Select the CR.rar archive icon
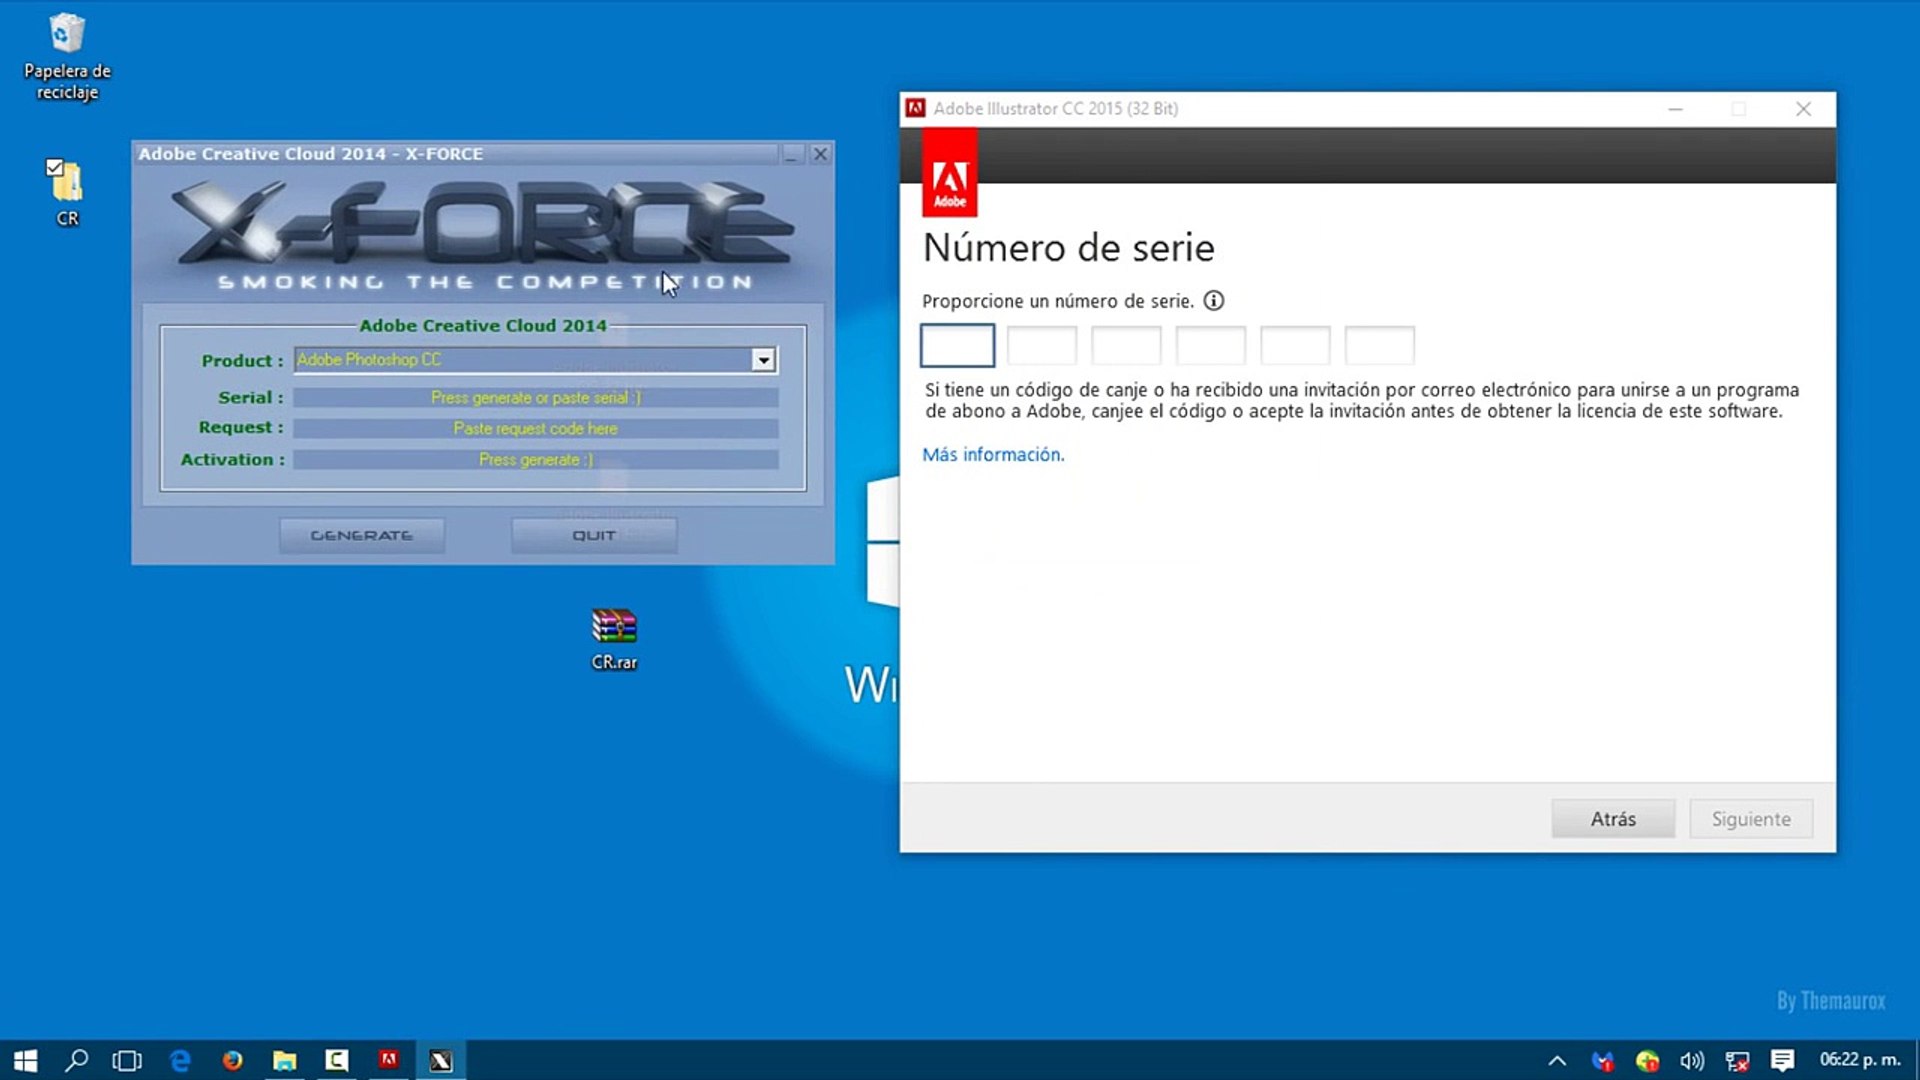 click(614, 640)
